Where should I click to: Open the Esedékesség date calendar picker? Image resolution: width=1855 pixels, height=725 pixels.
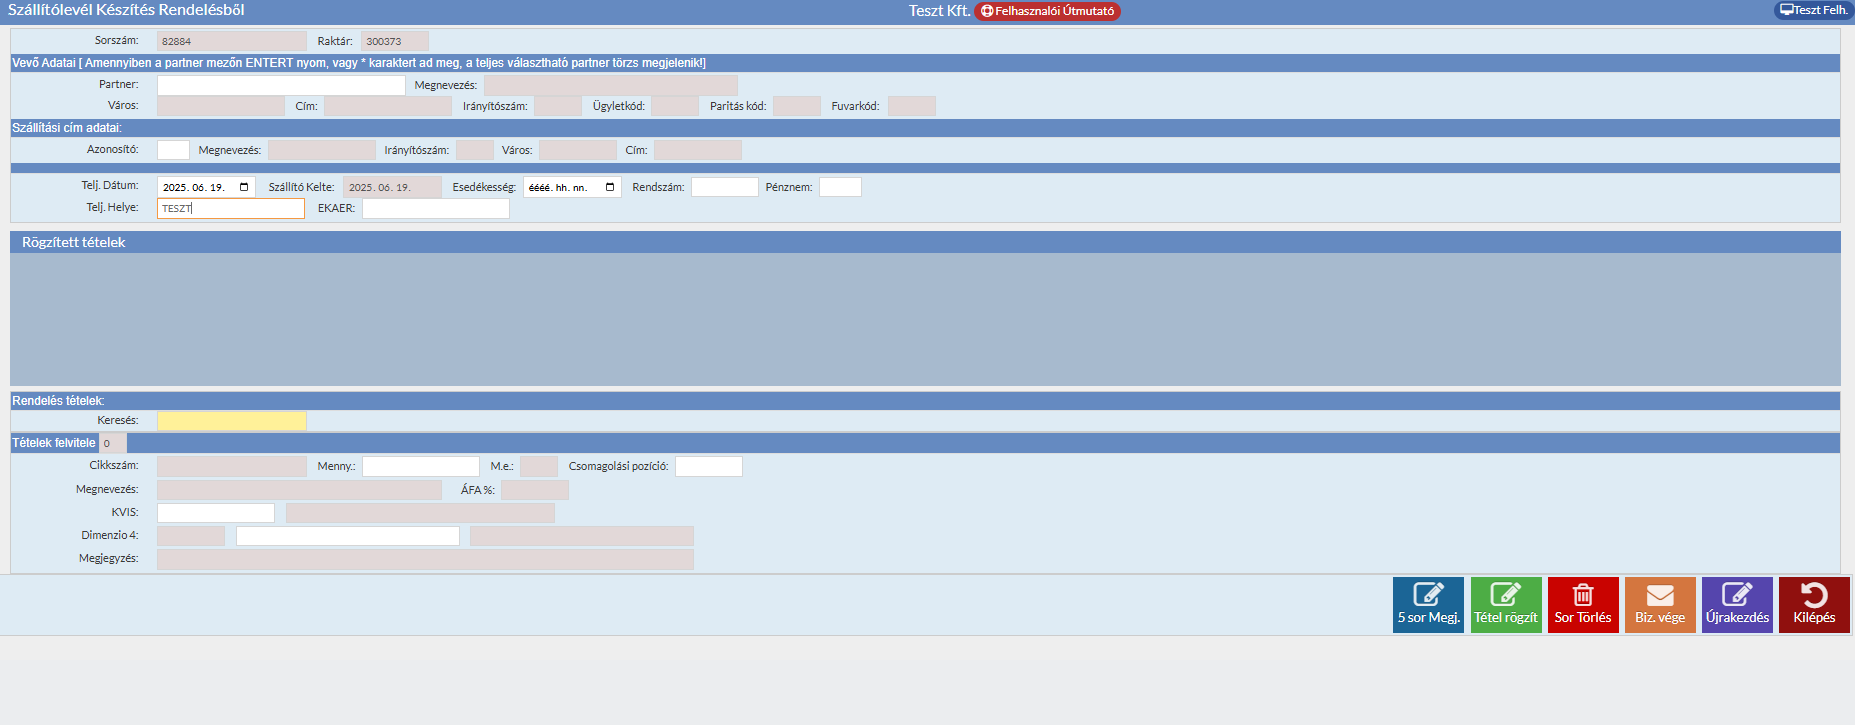pyautogui.click(x=610, y=187)
